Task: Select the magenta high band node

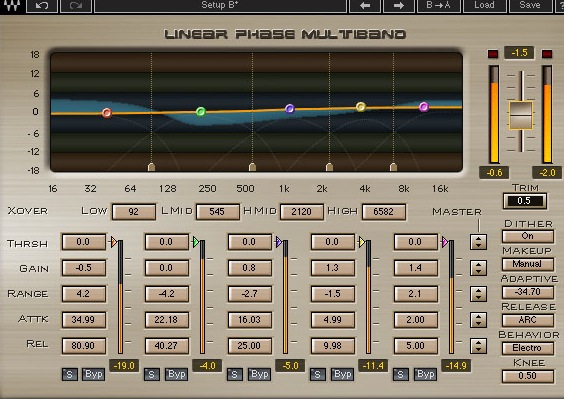Action: pyautogui.click(x=424, y=107)
